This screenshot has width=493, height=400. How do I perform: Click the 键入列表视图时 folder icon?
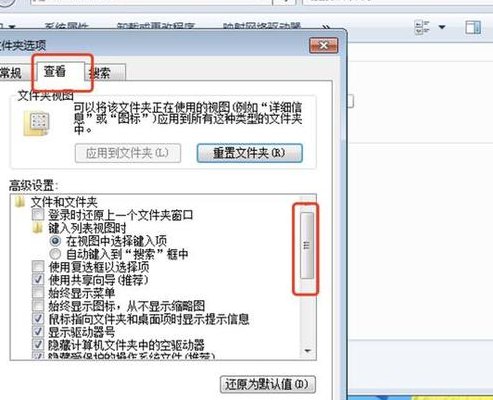pos(38,228)
